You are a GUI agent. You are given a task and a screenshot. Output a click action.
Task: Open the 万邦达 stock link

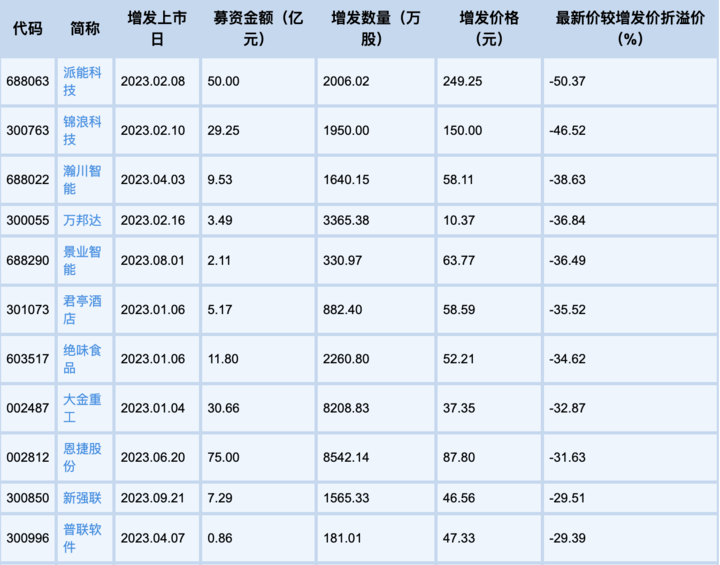82,220
